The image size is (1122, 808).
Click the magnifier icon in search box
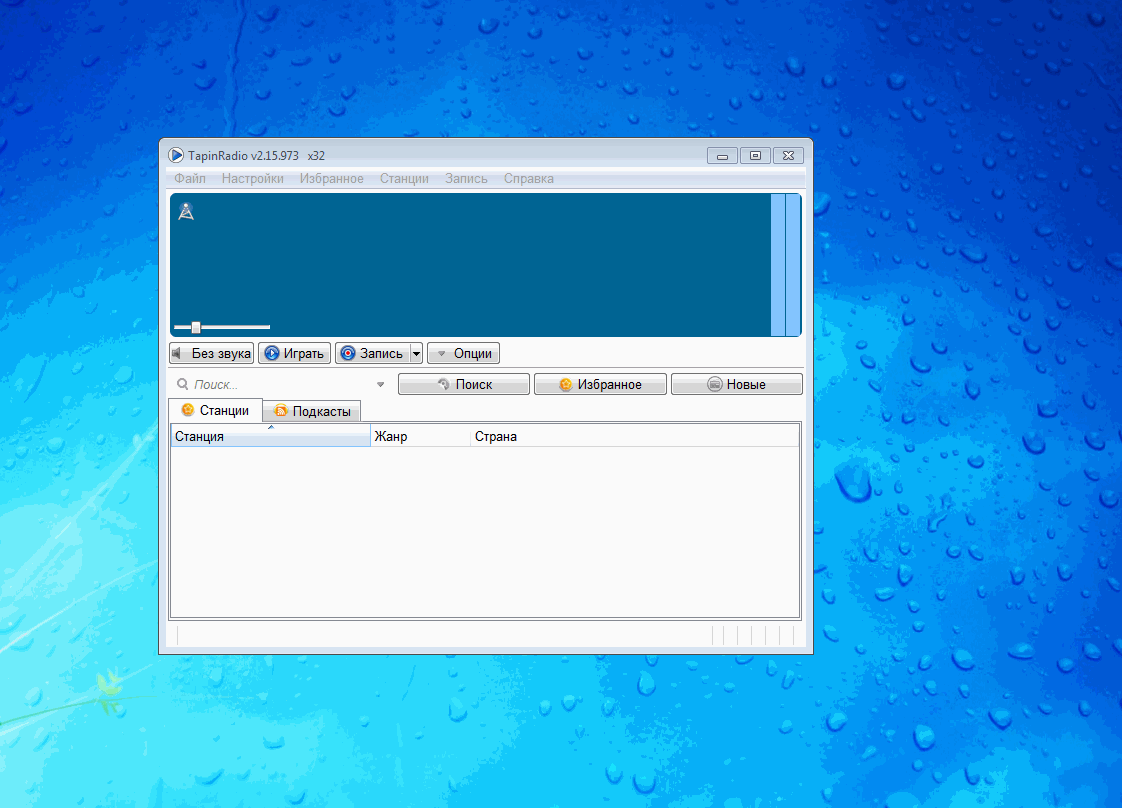[x=182, y=384]
